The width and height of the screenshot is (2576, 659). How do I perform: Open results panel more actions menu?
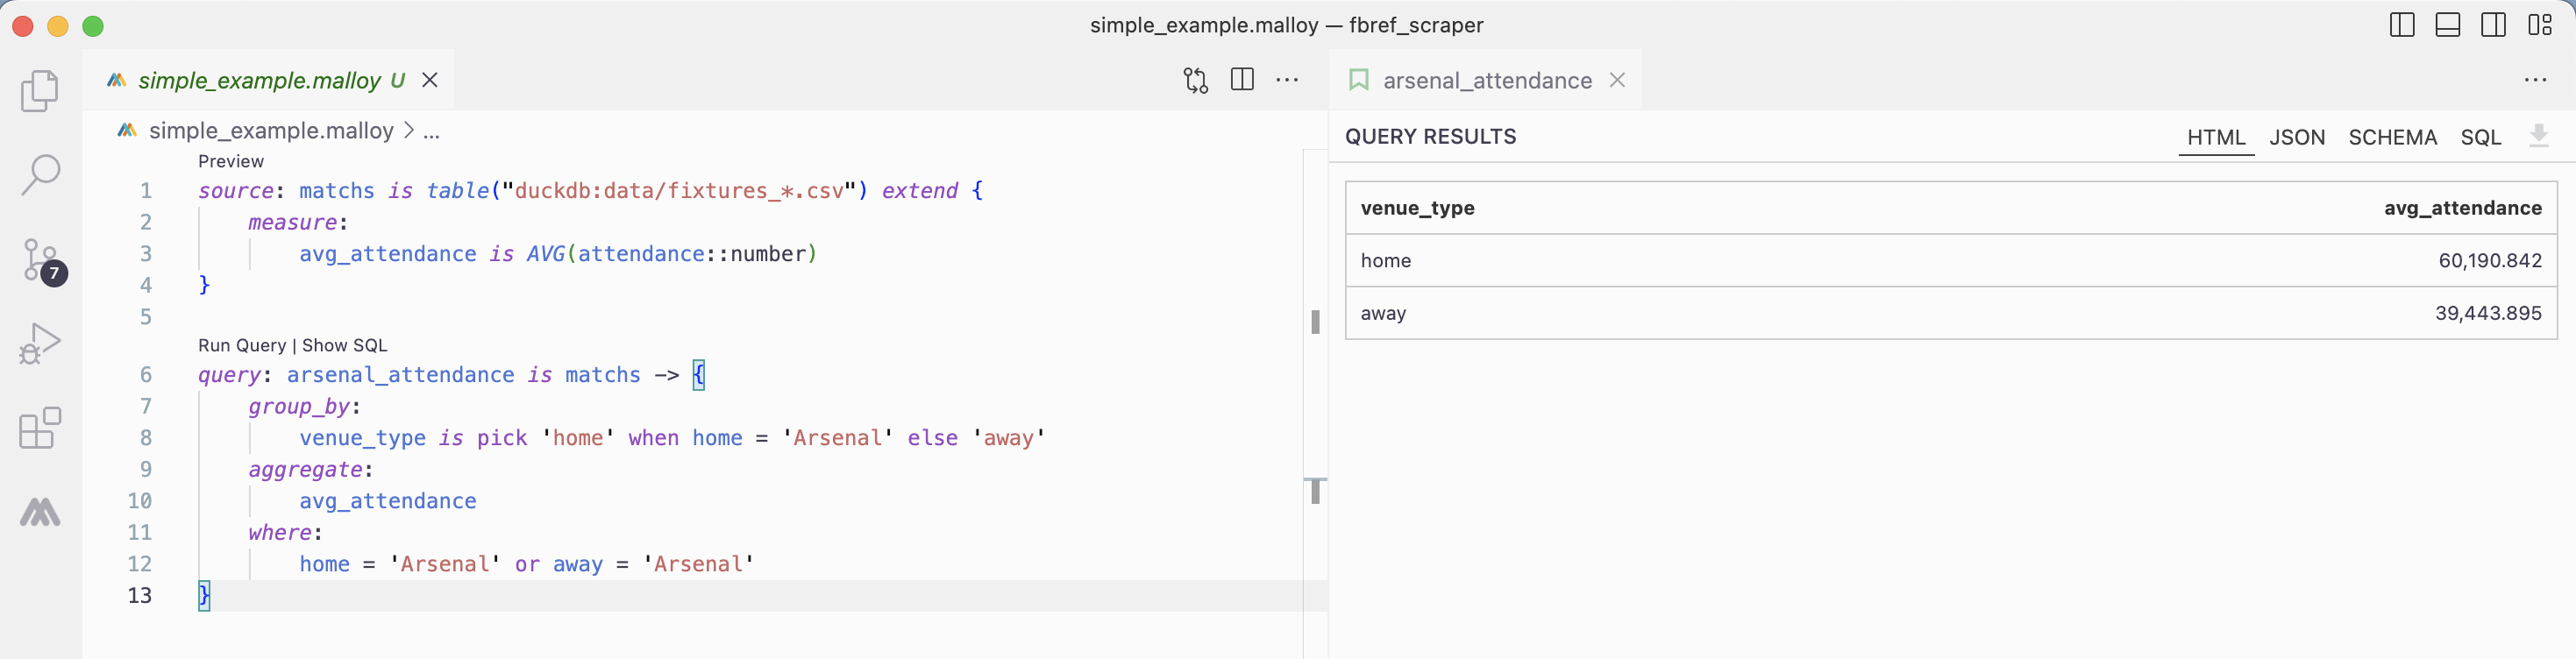tap(2535, 80)
